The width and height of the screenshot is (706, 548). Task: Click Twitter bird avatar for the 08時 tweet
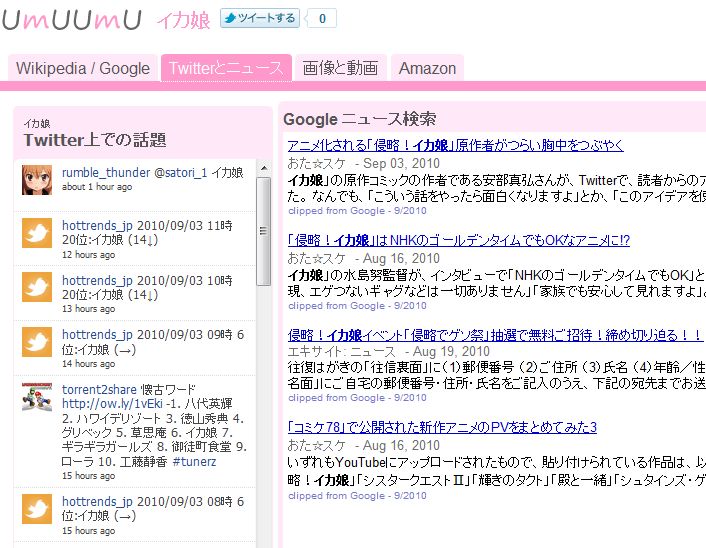[x=37, y=509]
